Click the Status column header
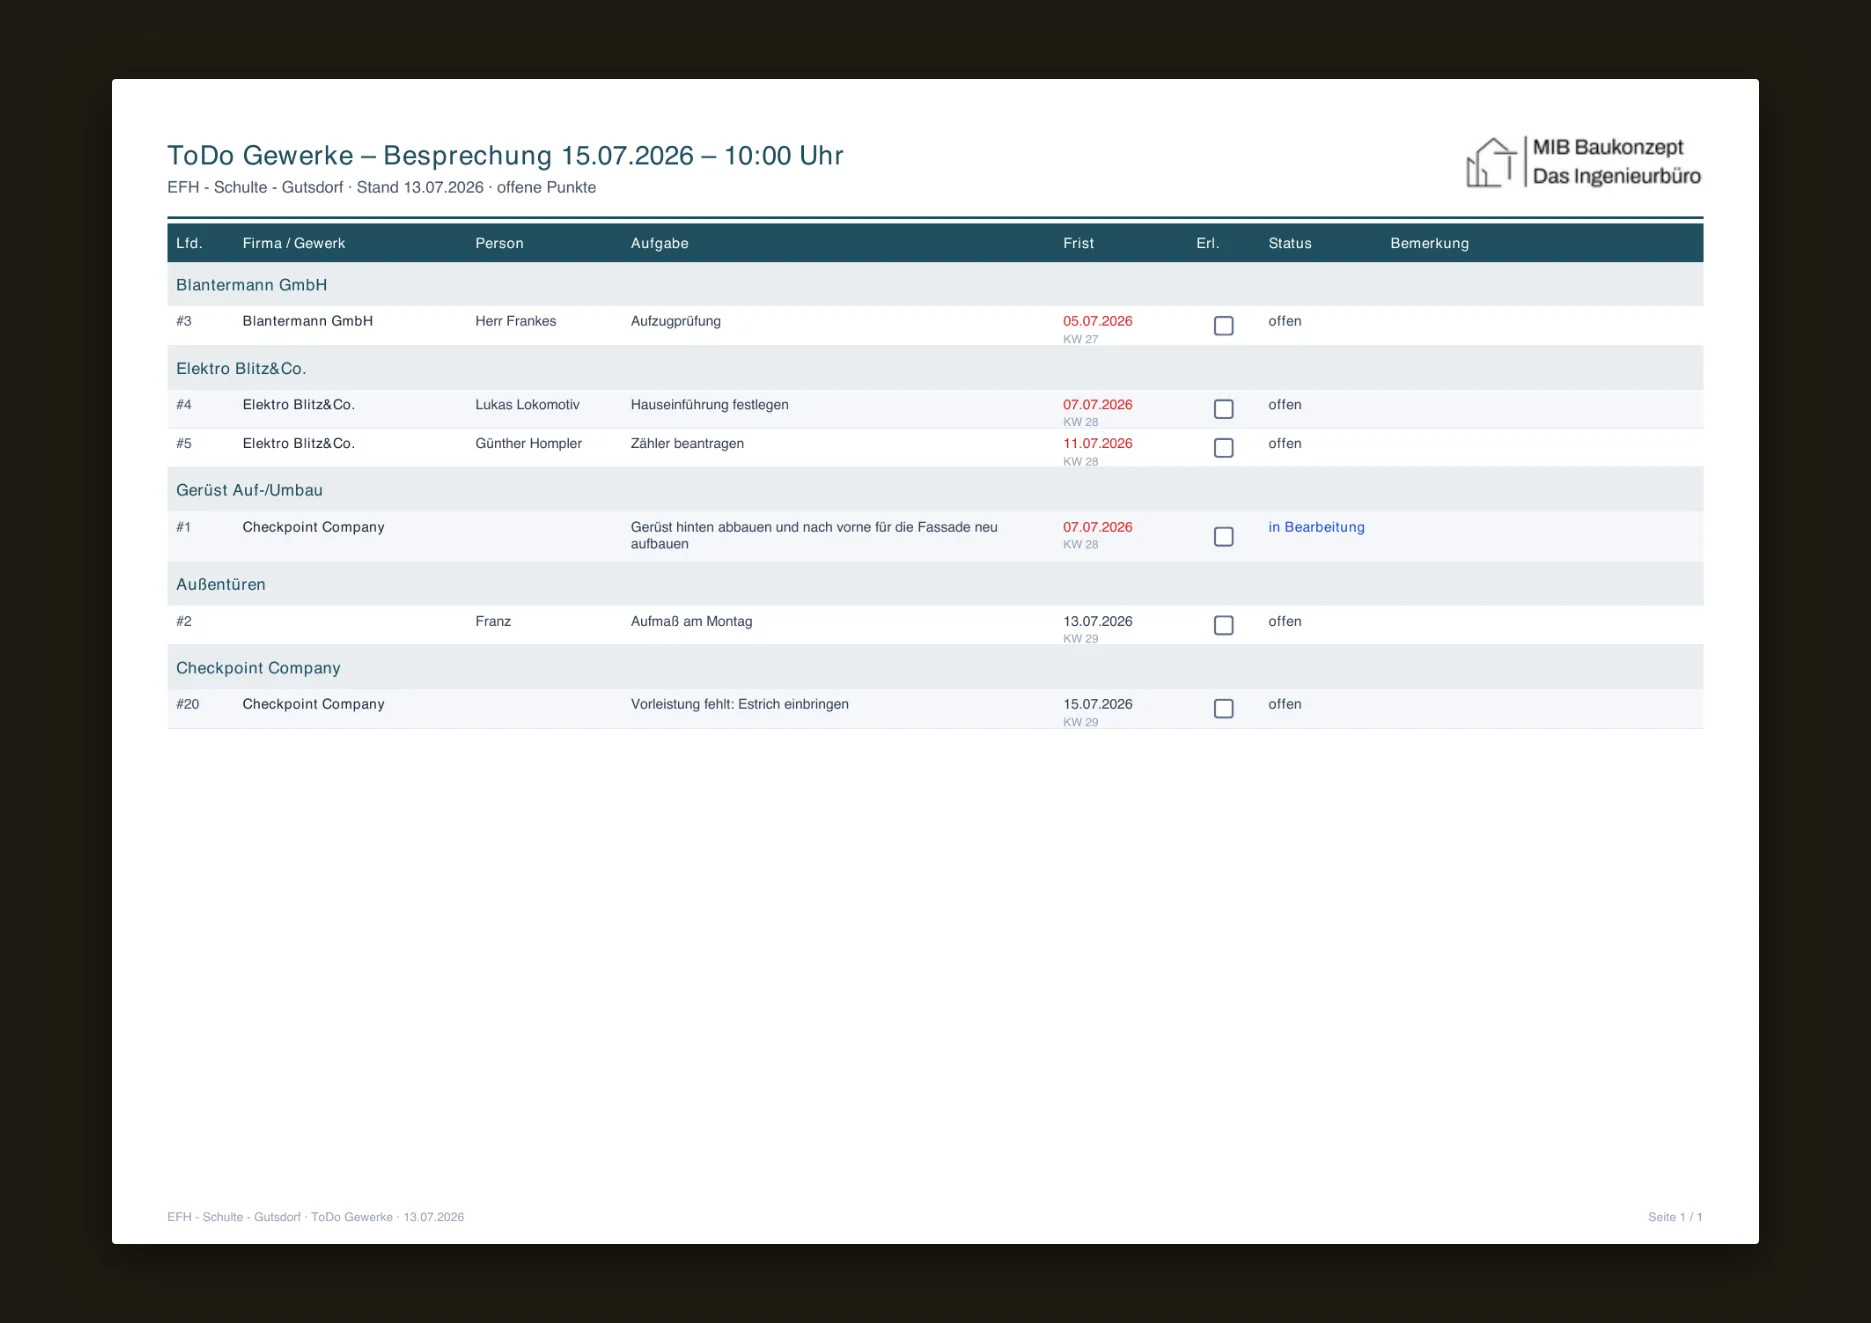The width and height of the screenshot is (1871, 1323). pos(1290,243)
